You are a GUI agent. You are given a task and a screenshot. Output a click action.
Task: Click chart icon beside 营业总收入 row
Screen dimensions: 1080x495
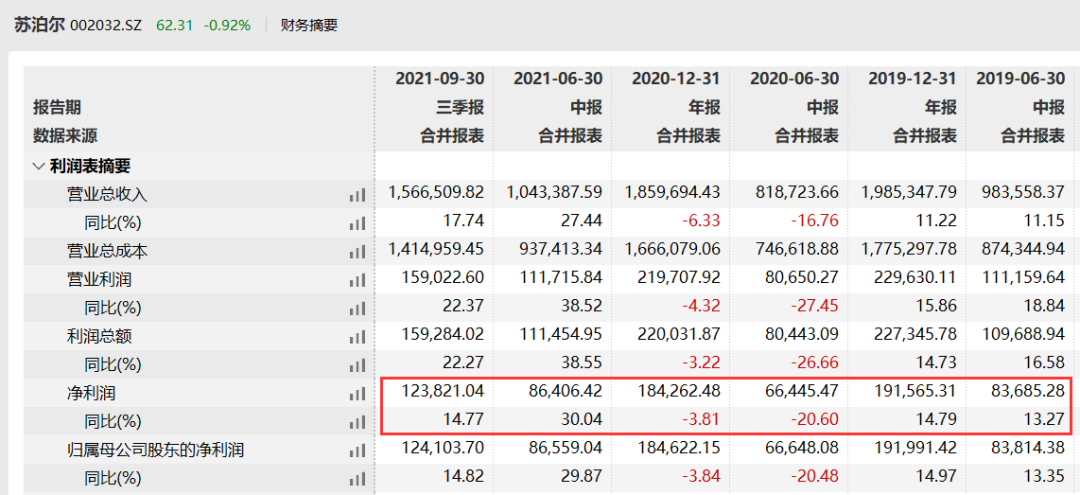tap(357, 195)
